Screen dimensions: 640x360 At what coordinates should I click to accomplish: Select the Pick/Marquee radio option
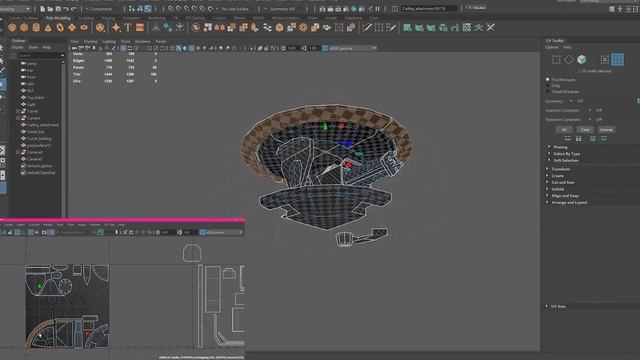(x=548, y=80)
